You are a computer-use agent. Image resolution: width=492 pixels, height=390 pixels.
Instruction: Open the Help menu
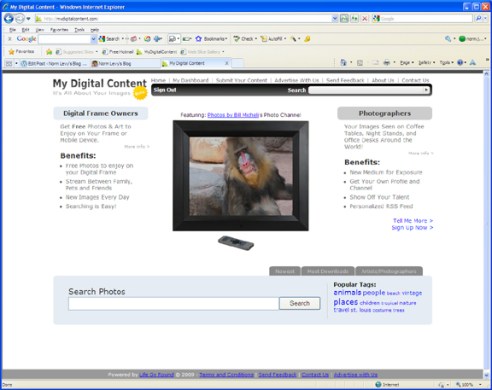(95, 30)
